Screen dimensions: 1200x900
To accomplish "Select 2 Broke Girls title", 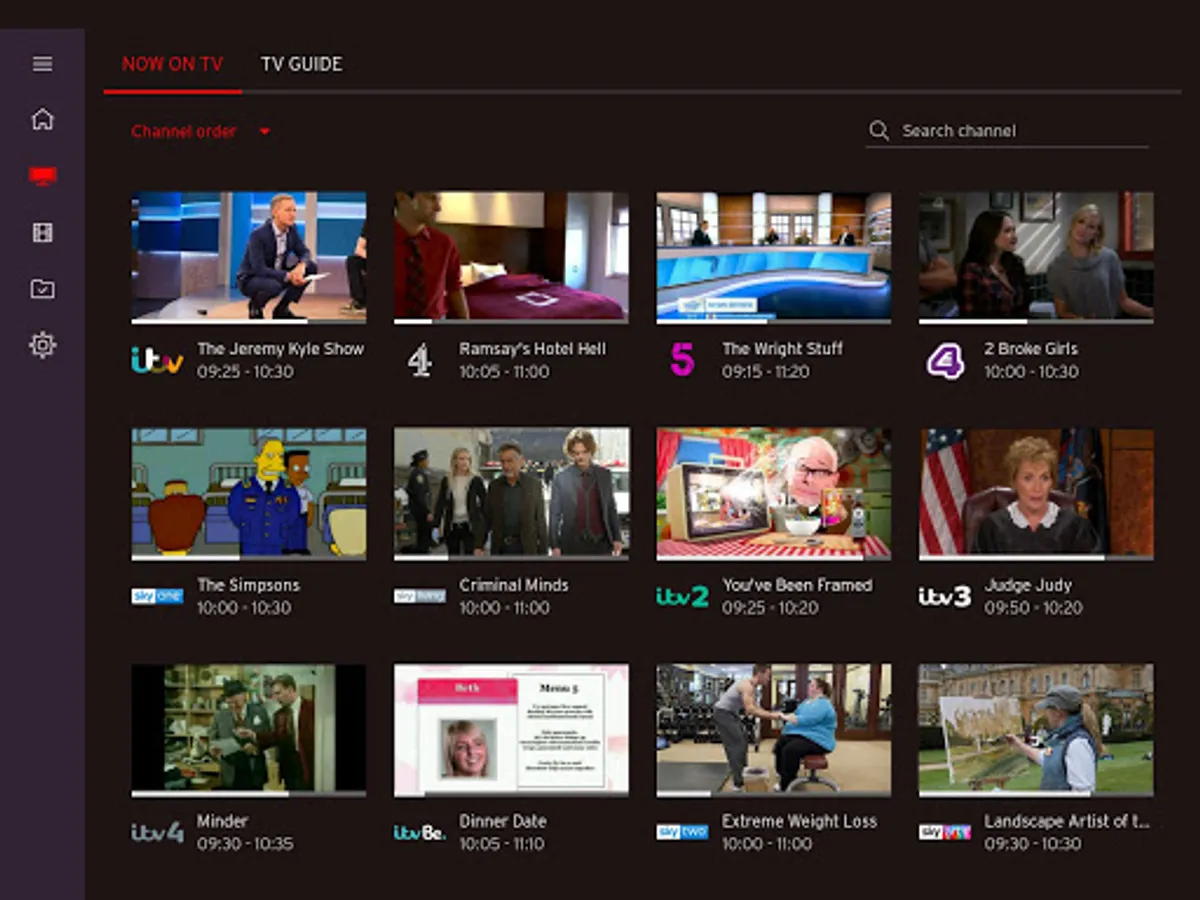I will pos(1031,349).
